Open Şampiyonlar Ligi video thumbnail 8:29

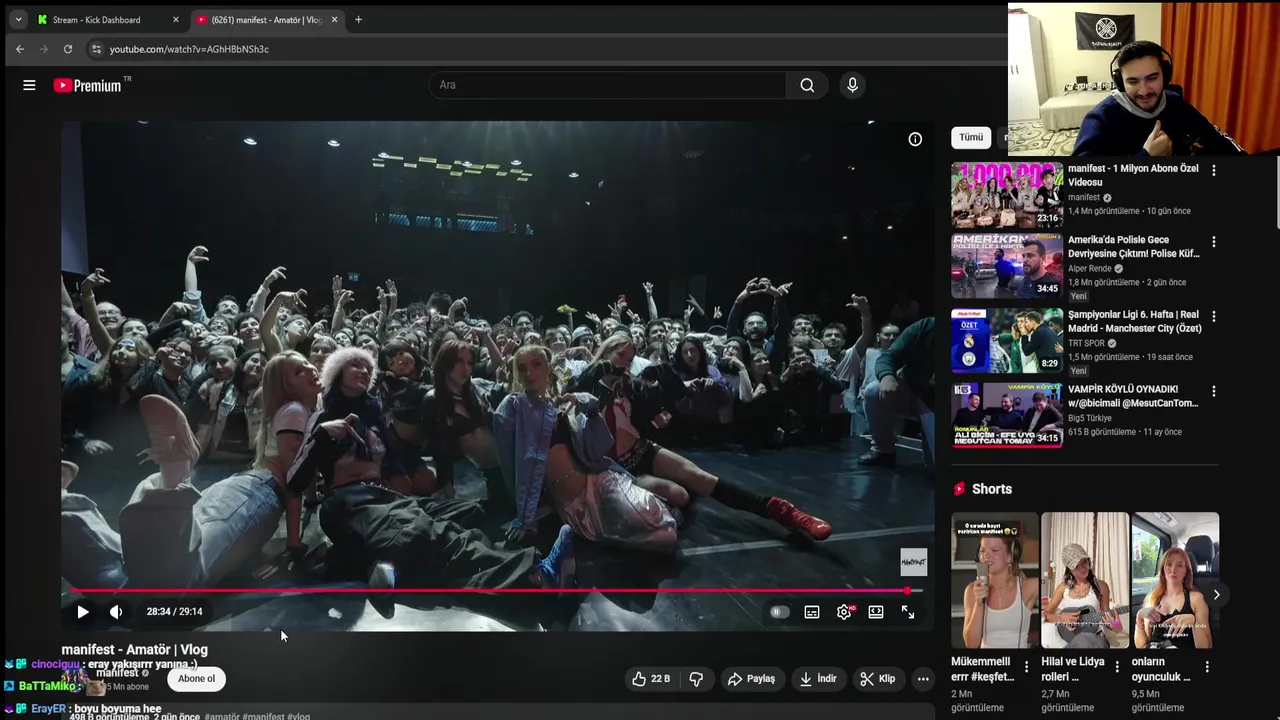click(x=1007, y=341)
